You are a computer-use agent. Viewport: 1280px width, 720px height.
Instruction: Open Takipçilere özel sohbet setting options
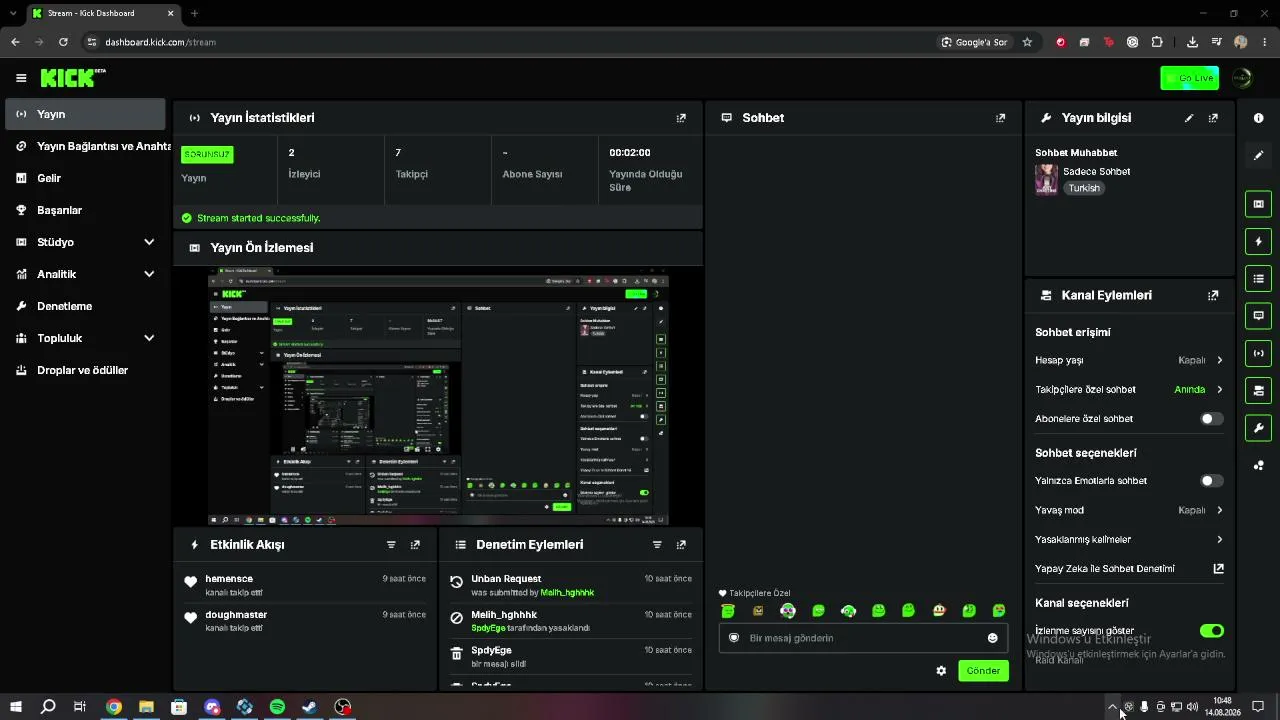tap(1129, 390)
